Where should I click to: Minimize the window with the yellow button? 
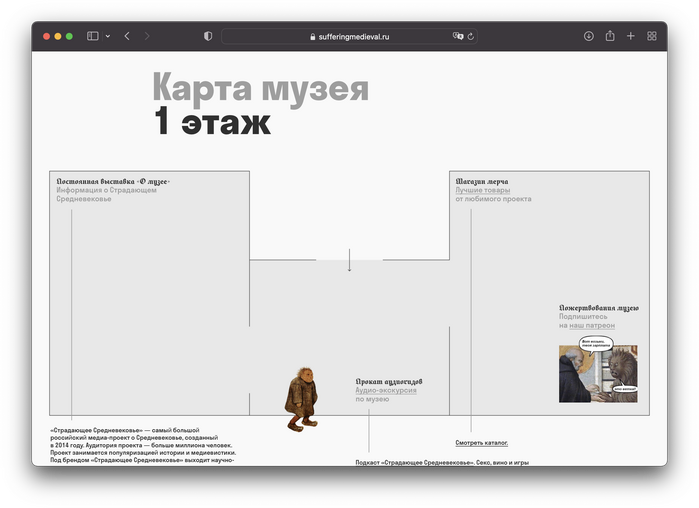[58, 36]
